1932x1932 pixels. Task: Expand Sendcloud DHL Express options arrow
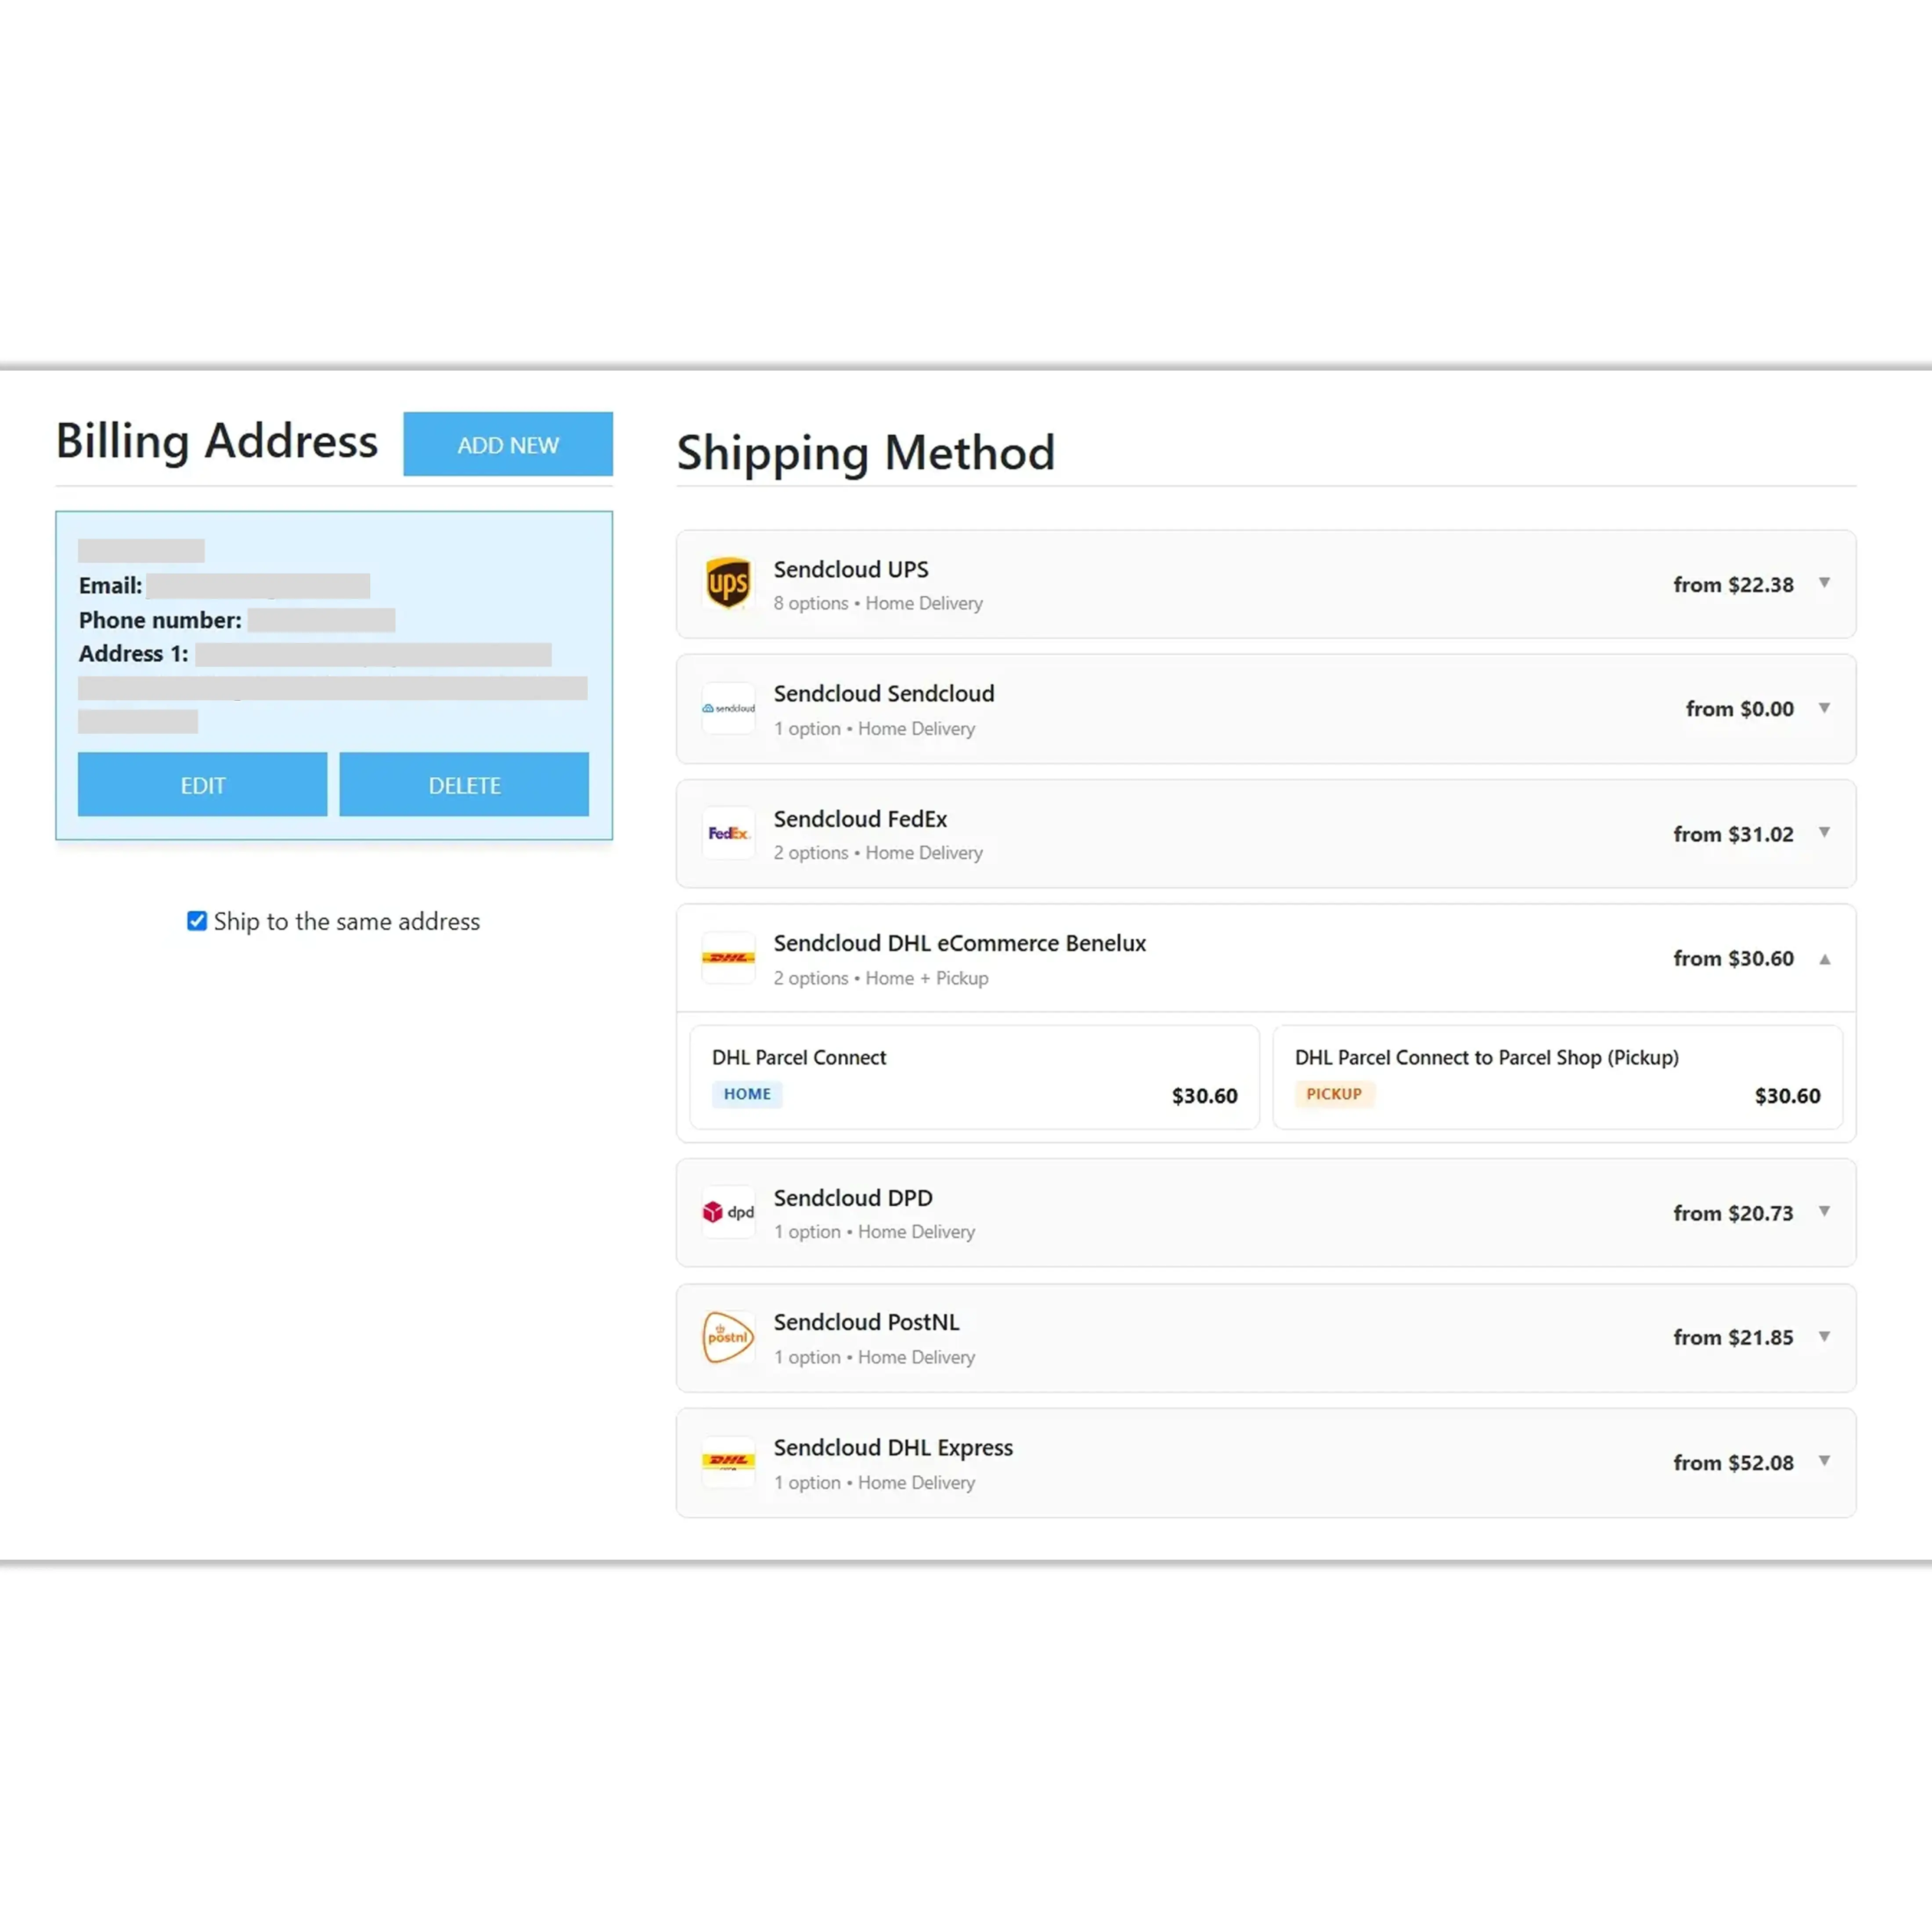click(1824, 1461)
